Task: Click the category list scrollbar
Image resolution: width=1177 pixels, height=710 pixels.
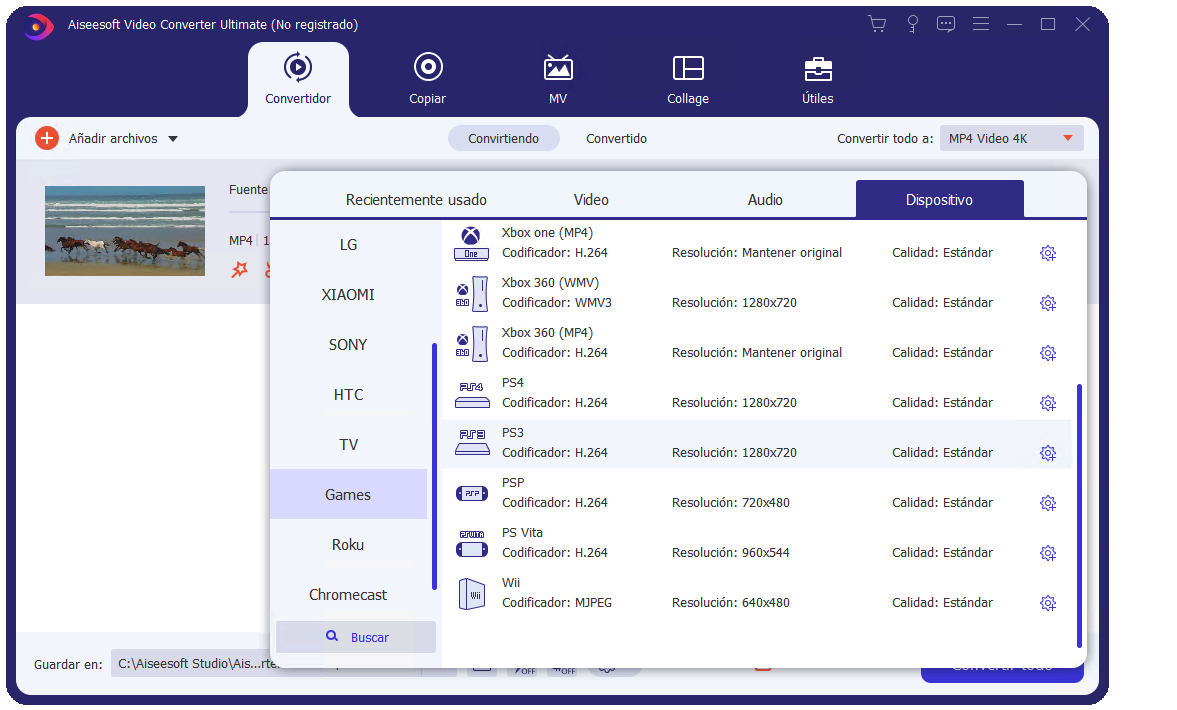Action: [434, 466]
